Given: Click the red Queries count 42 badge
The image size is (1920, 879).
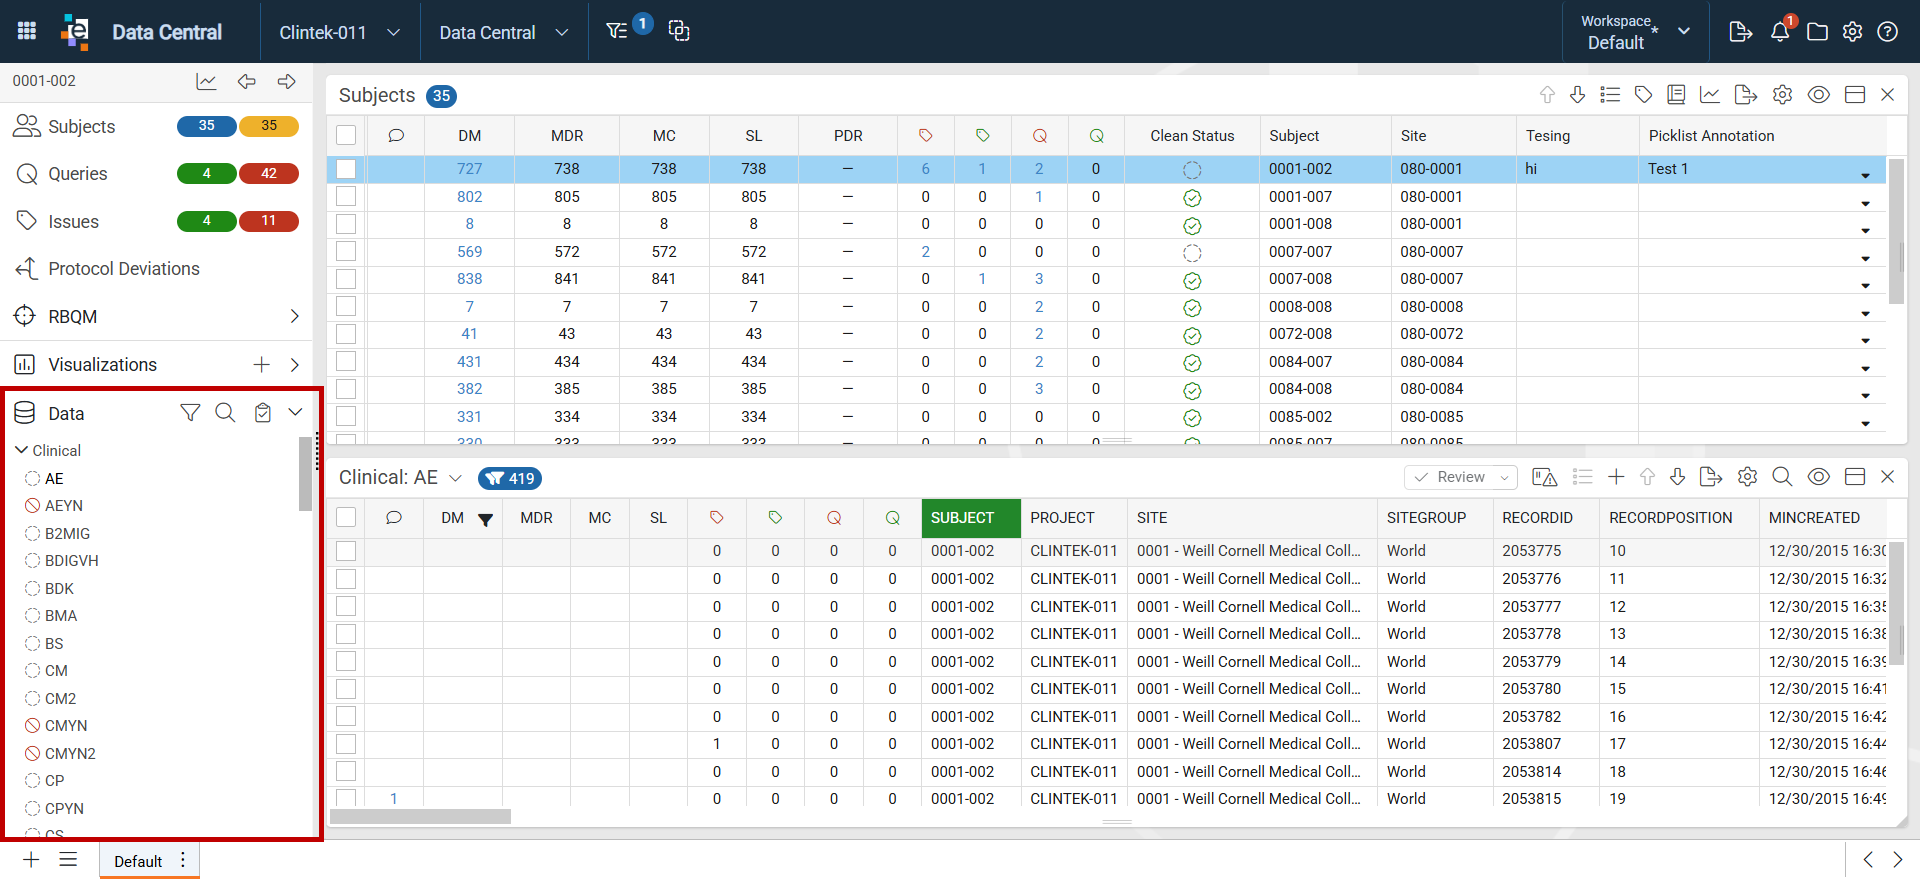Looking at the screenshot, I should [x=269, y=174].
